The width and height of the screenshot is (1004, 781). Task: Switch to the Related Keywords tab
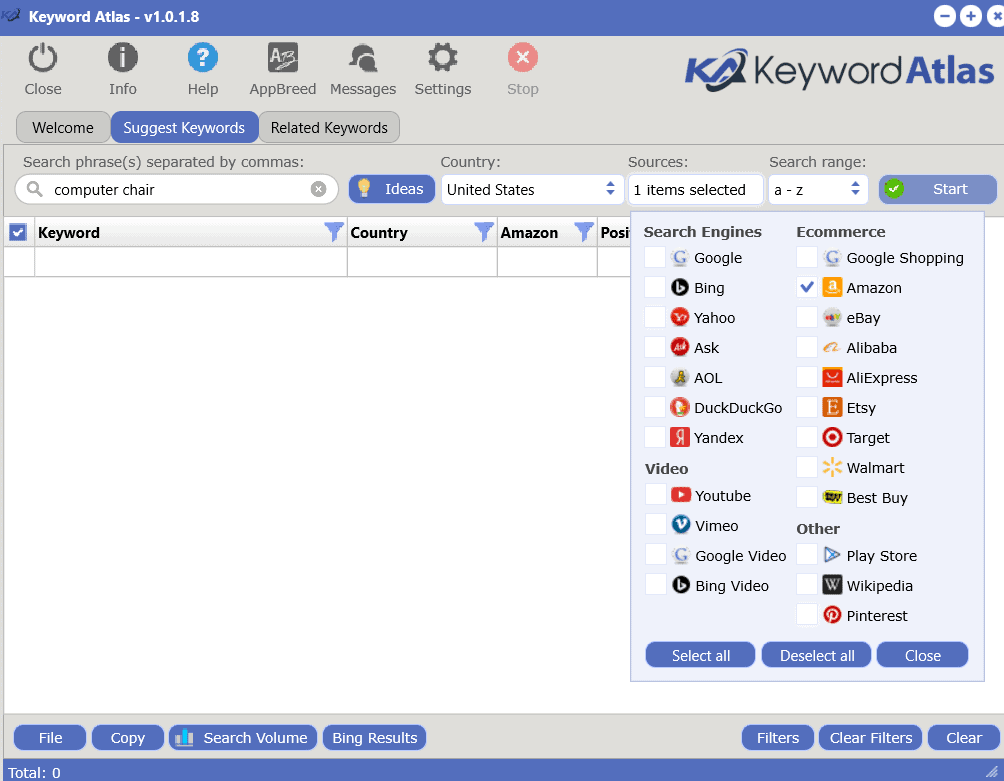(x=329, y=128)
